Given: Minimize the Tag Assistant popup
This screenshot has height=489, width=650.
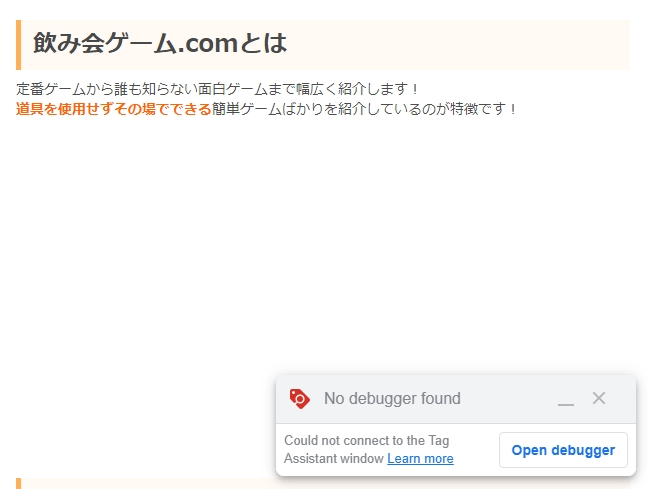Looking at the screenshot, I should [x=566, y=399].
